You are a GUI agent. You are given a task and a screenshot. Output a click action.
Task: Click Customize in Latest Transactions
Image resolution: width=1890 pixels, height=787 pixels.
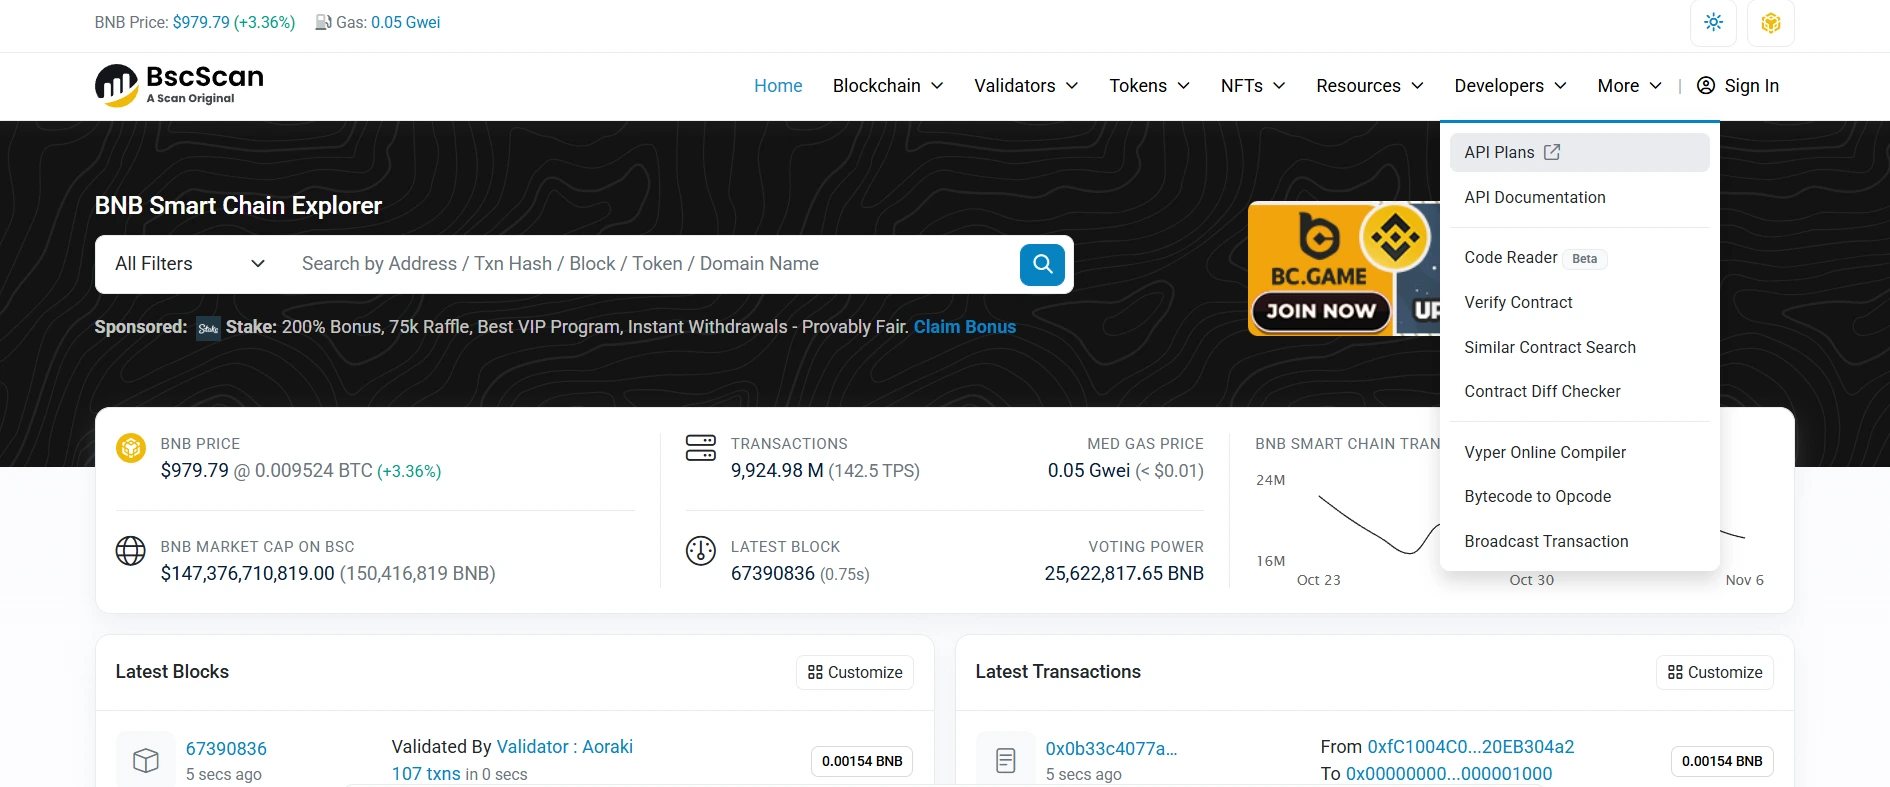pyautogui.click(x=1715, y=672)
